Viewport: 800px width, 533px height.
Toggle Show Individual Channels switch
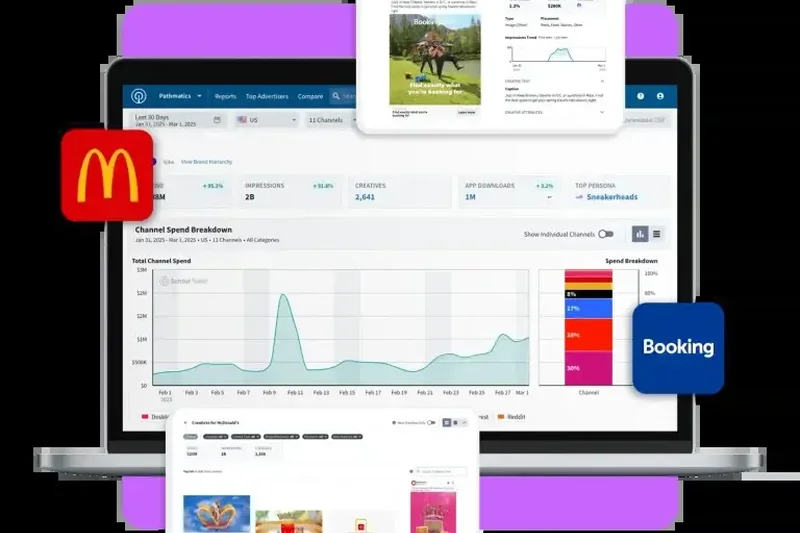(606, 234)
